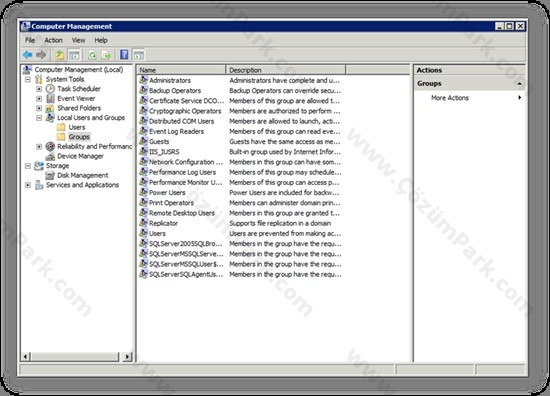
Task: Expand the Event Viewer node
Action: pyautogui.click(x=39, y=99)
